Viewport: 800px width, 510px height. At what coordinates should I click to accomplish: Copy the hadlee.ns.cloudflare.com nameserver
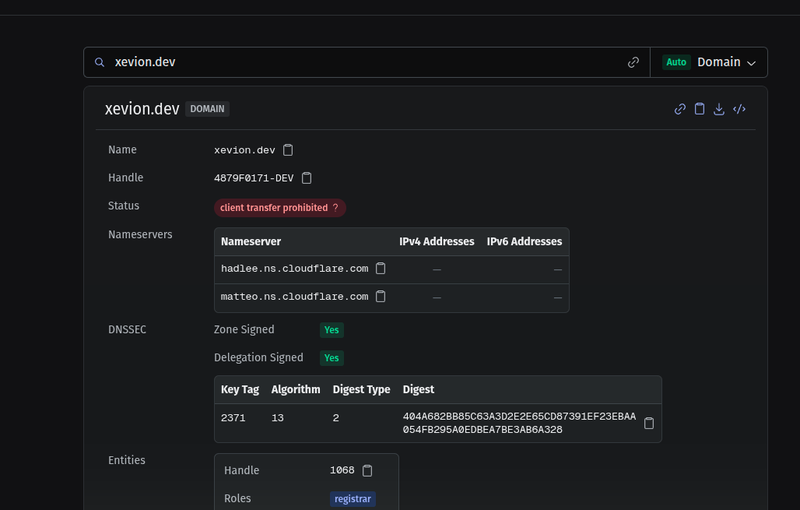click(x=380, y=269)
